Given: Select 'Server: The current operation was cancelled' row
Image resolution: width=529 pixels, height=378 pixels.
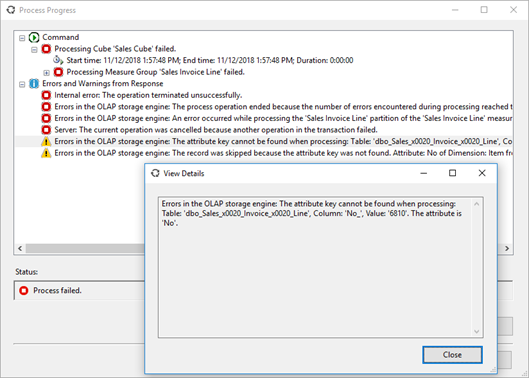Looking at the screenshot, I should (x=216, y=130).
